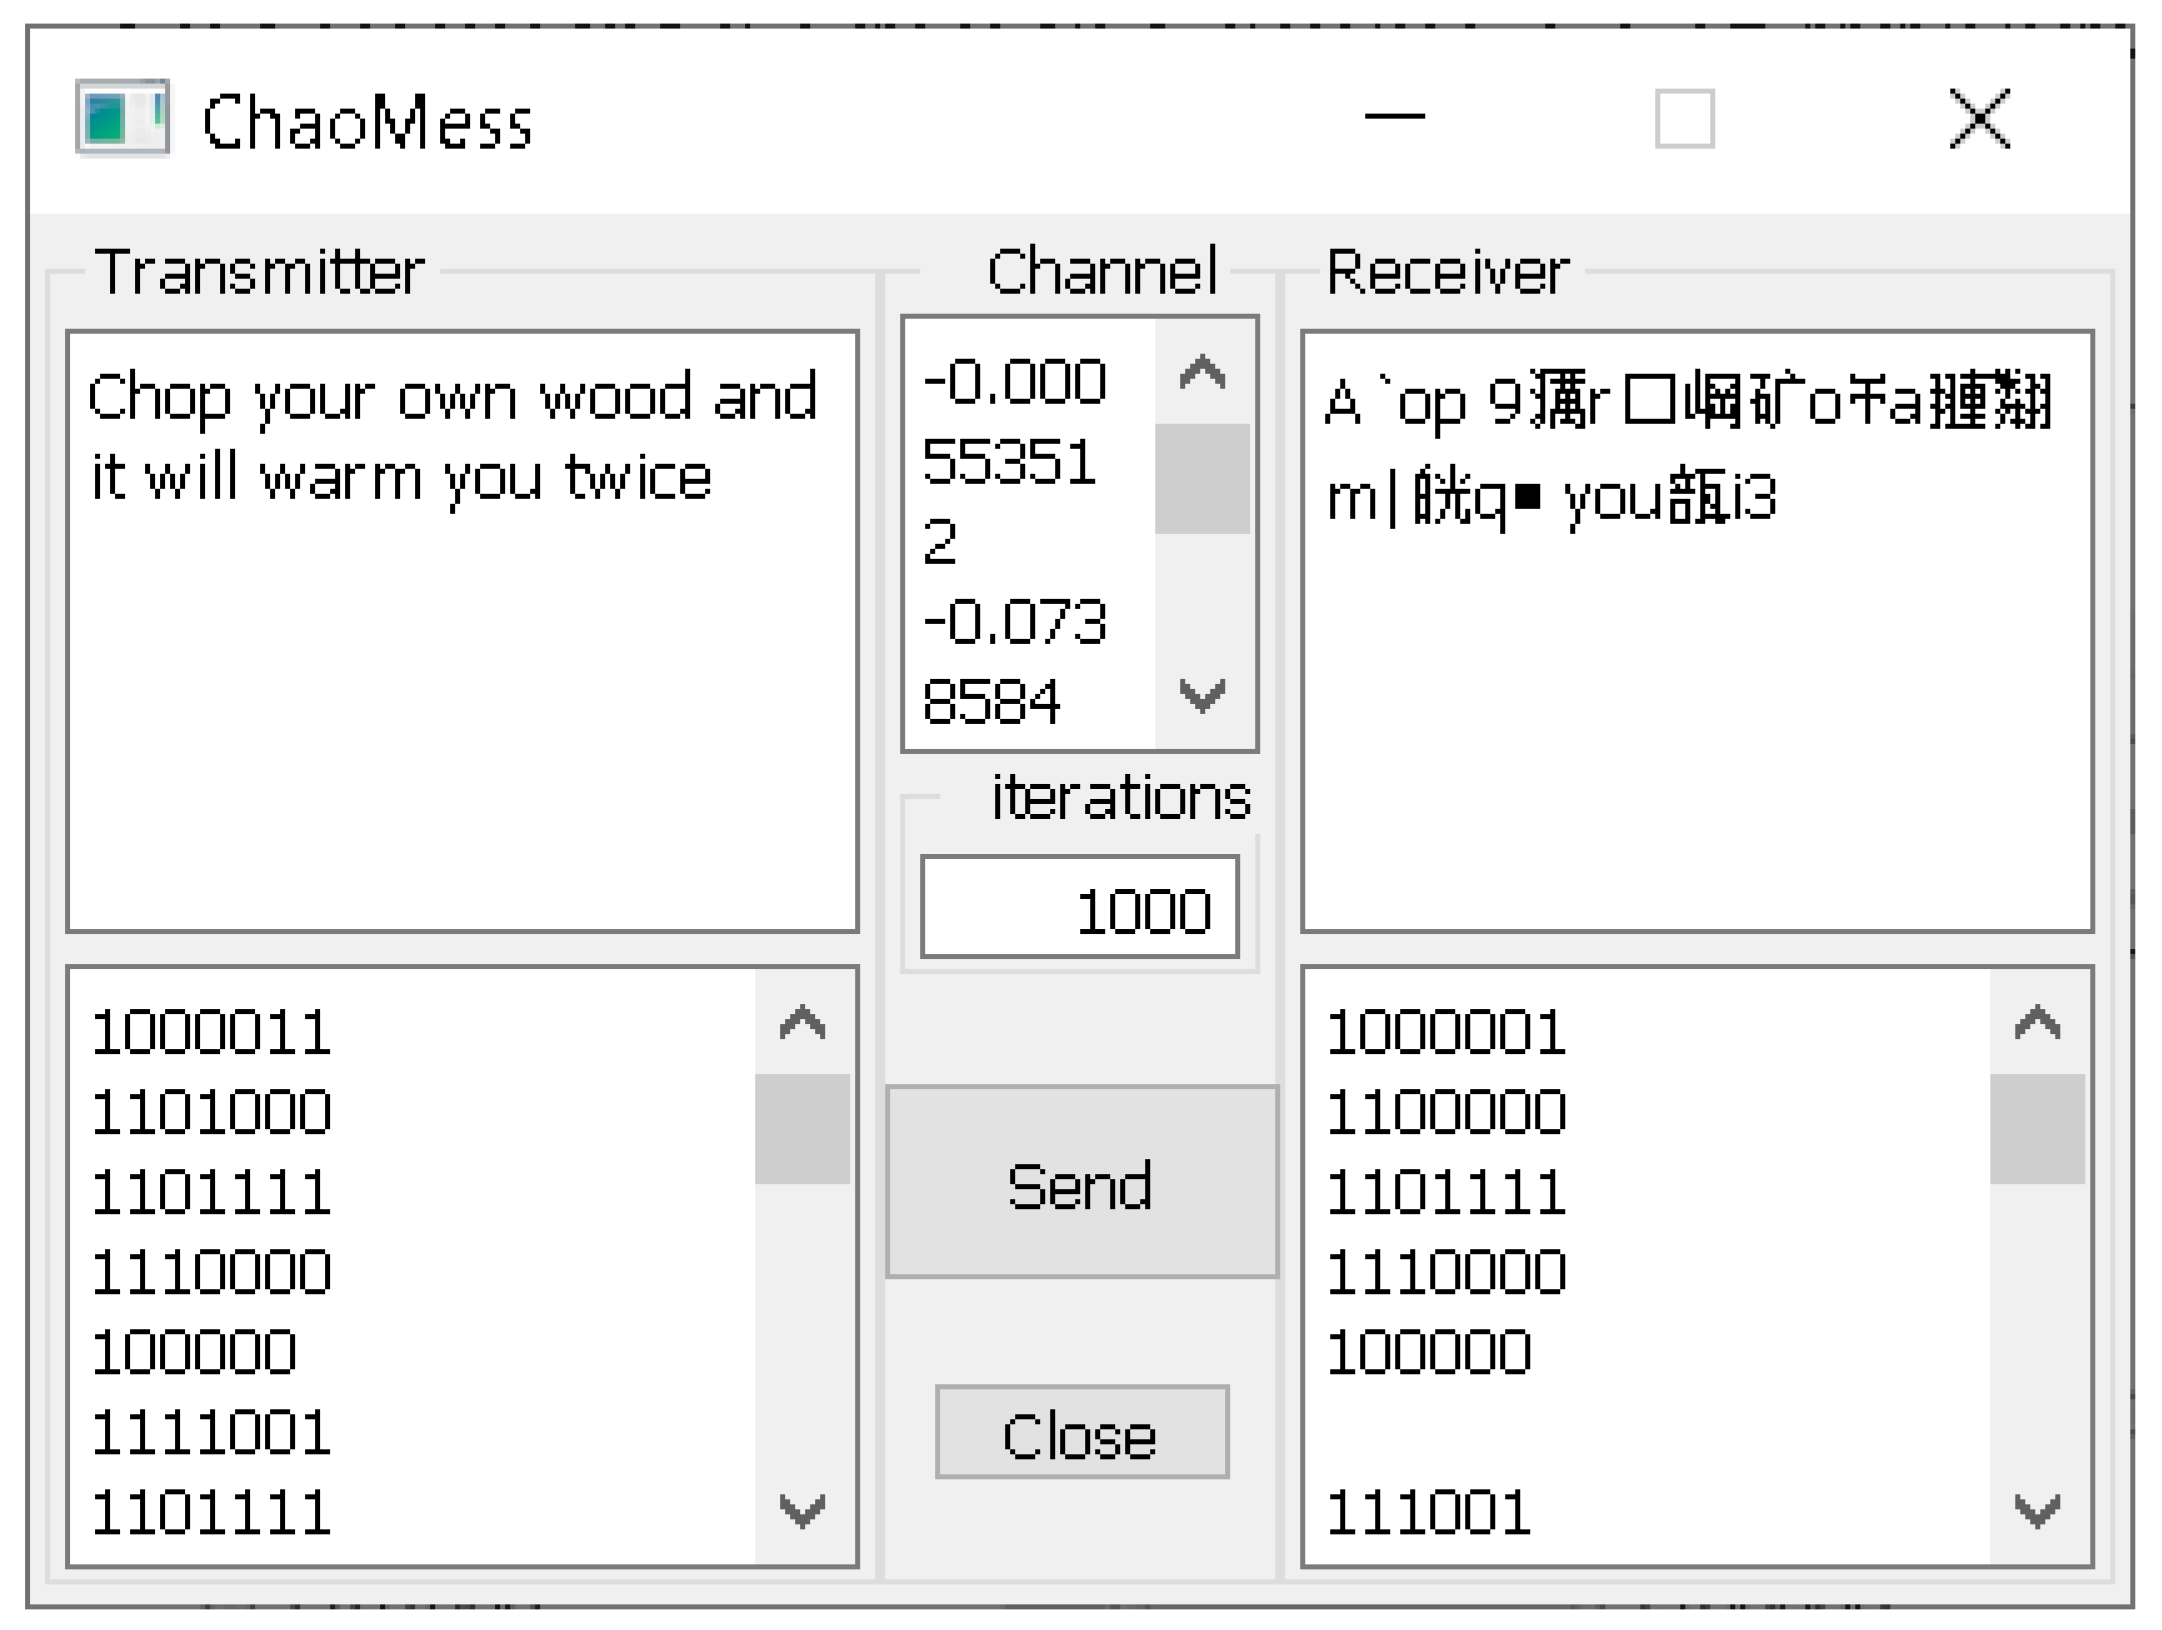
Task: Click the ChaoMess application icon in title bar
Action: 120,120
